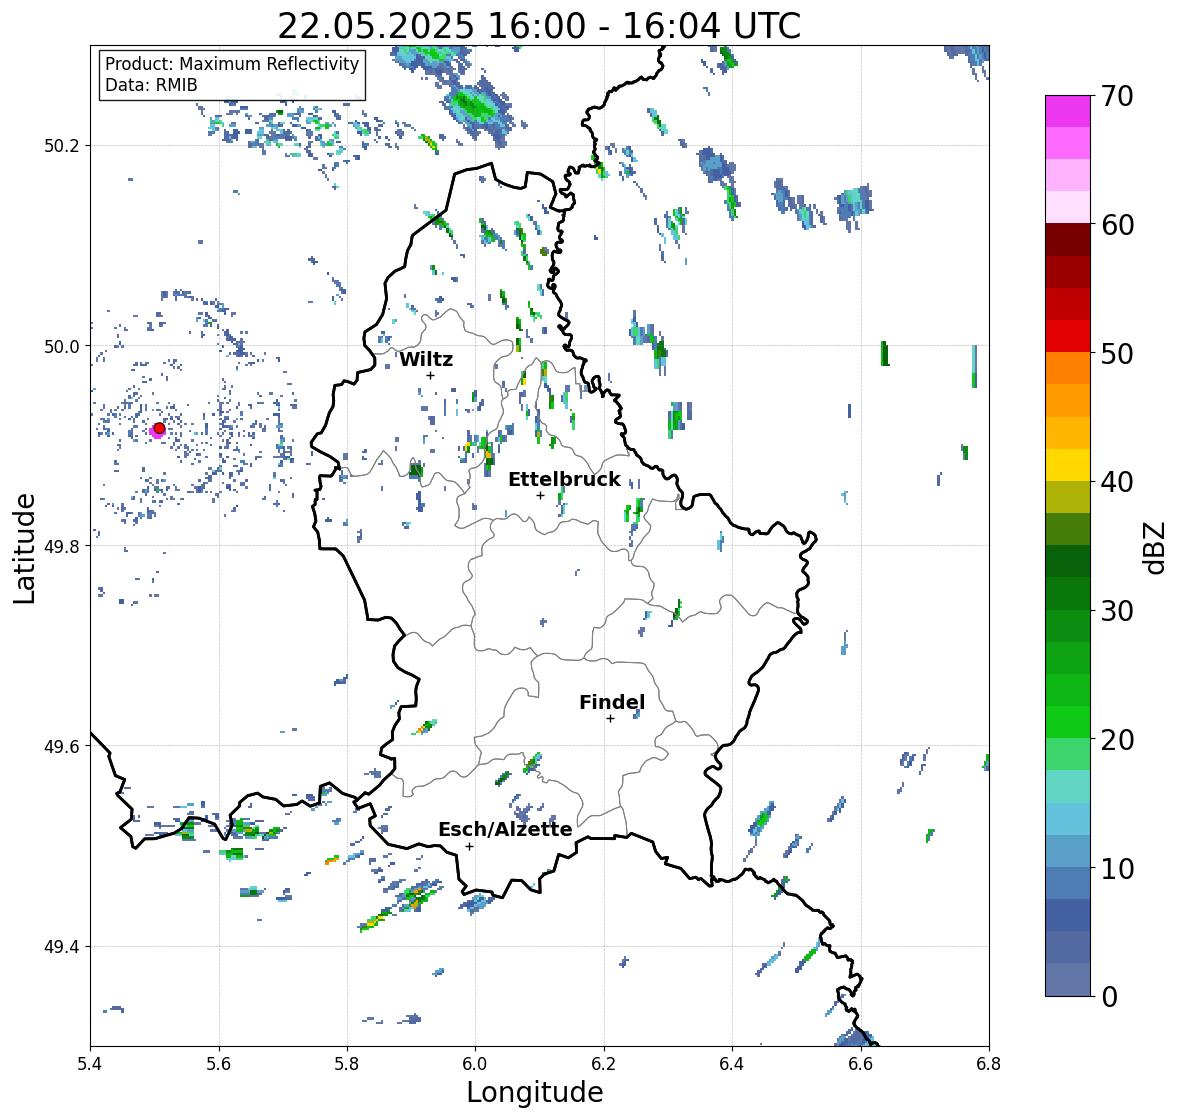Click the latitude tick label 49.4
Image resolution: width=1179 pixels, height=1117 pixels.
click(62, 947)
